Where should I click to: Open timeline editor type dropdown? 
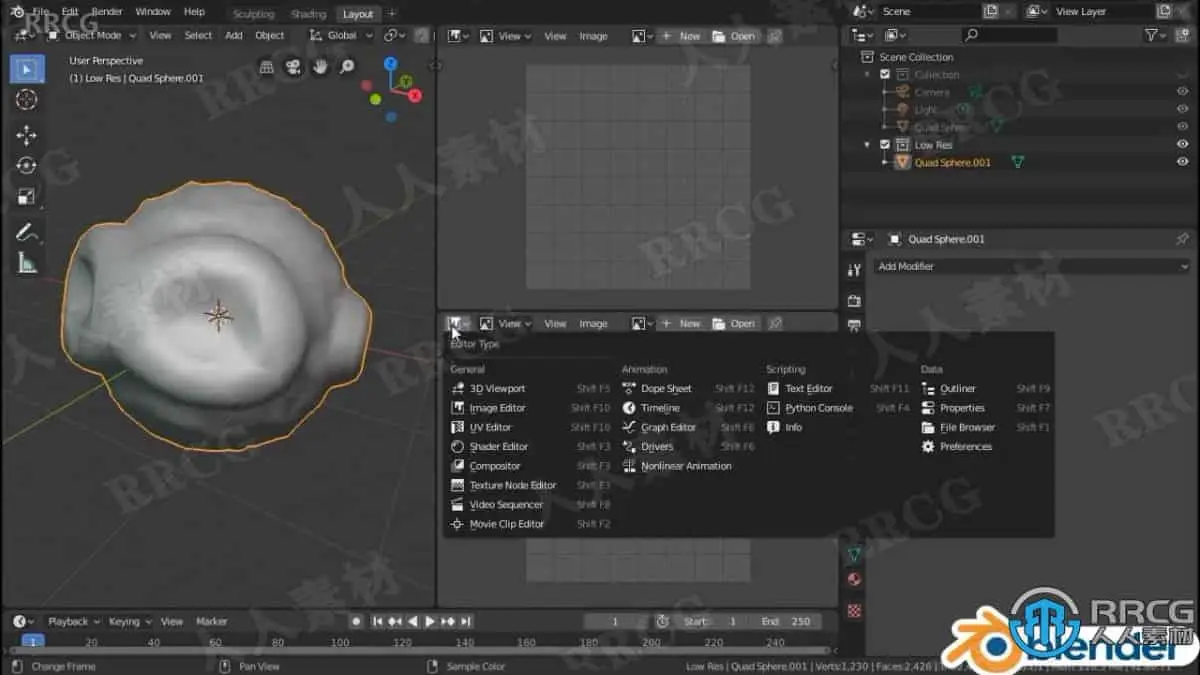click(x=23, y=621)
